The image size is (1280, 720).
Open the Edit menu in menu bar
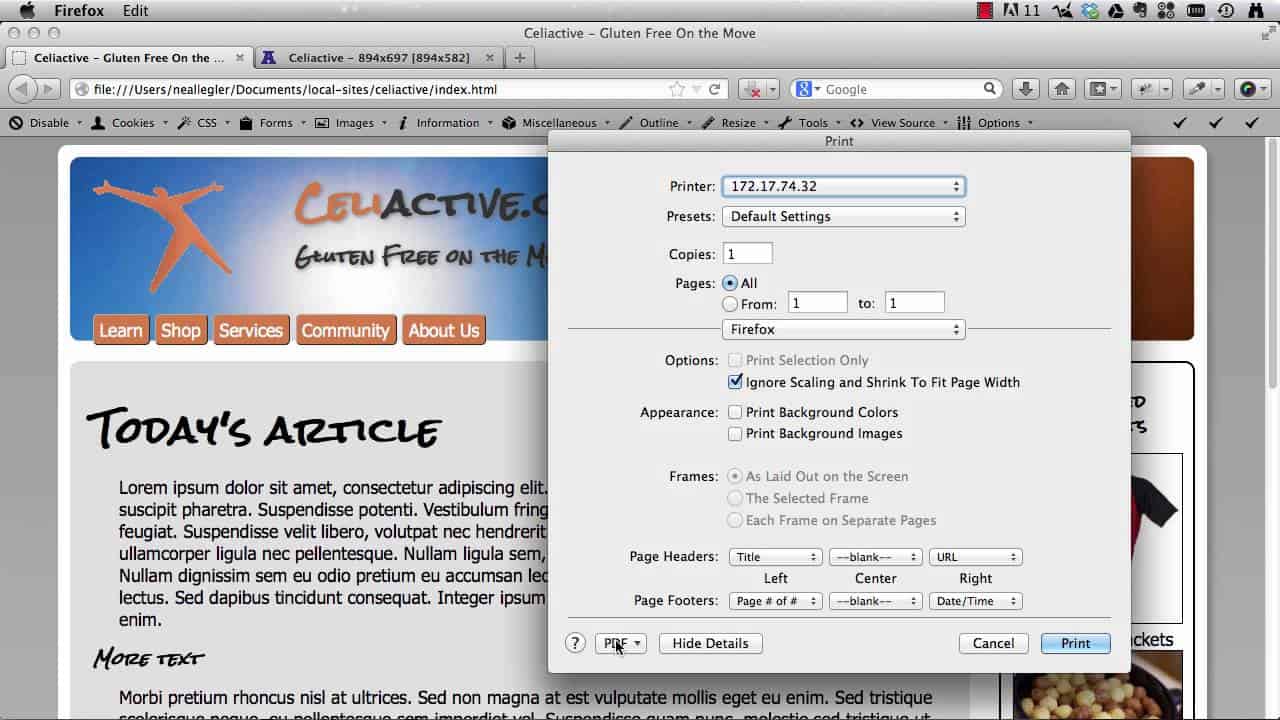[x=135, y=11]
